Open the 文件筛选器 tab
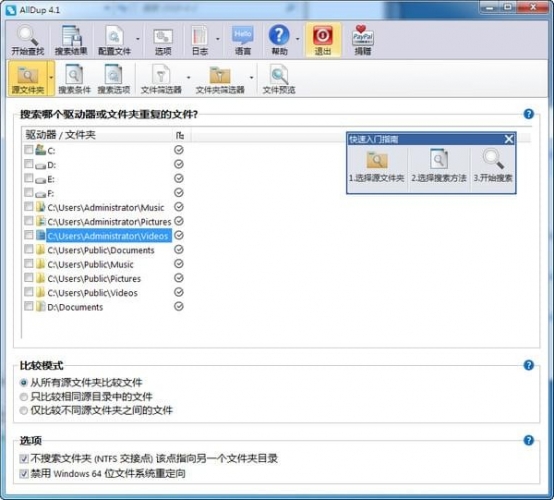 161,80
